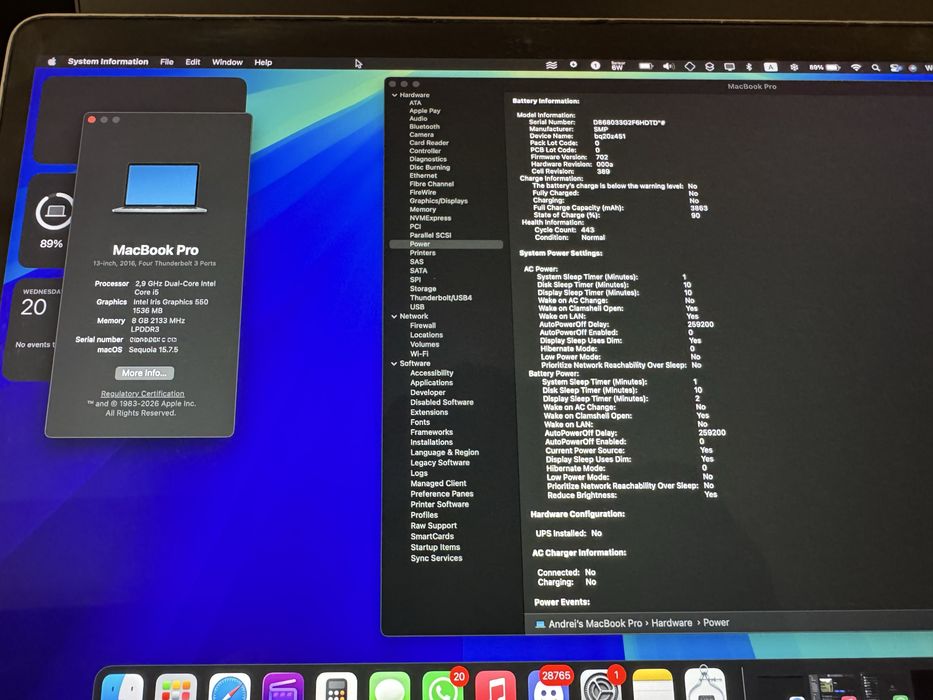Collapse the Hardware section in sidebar
933x700 pixels.
pos(395,95)
